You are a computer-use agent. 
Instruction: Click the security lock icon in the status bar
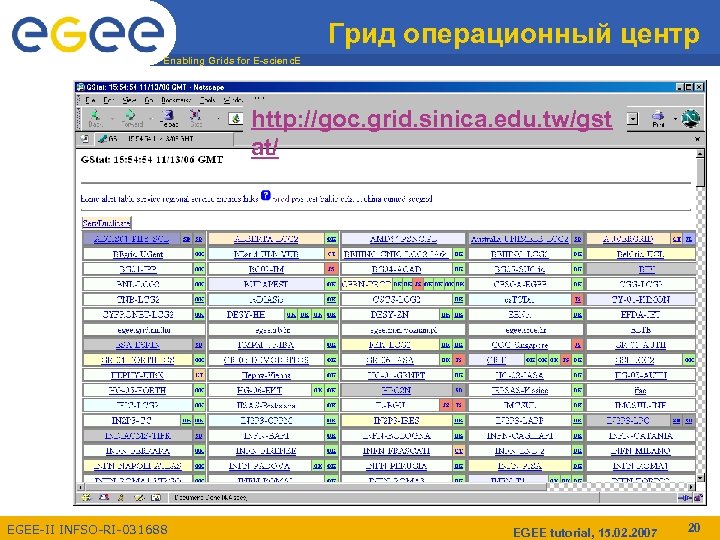pyautogui.click(x=698, y=498)
